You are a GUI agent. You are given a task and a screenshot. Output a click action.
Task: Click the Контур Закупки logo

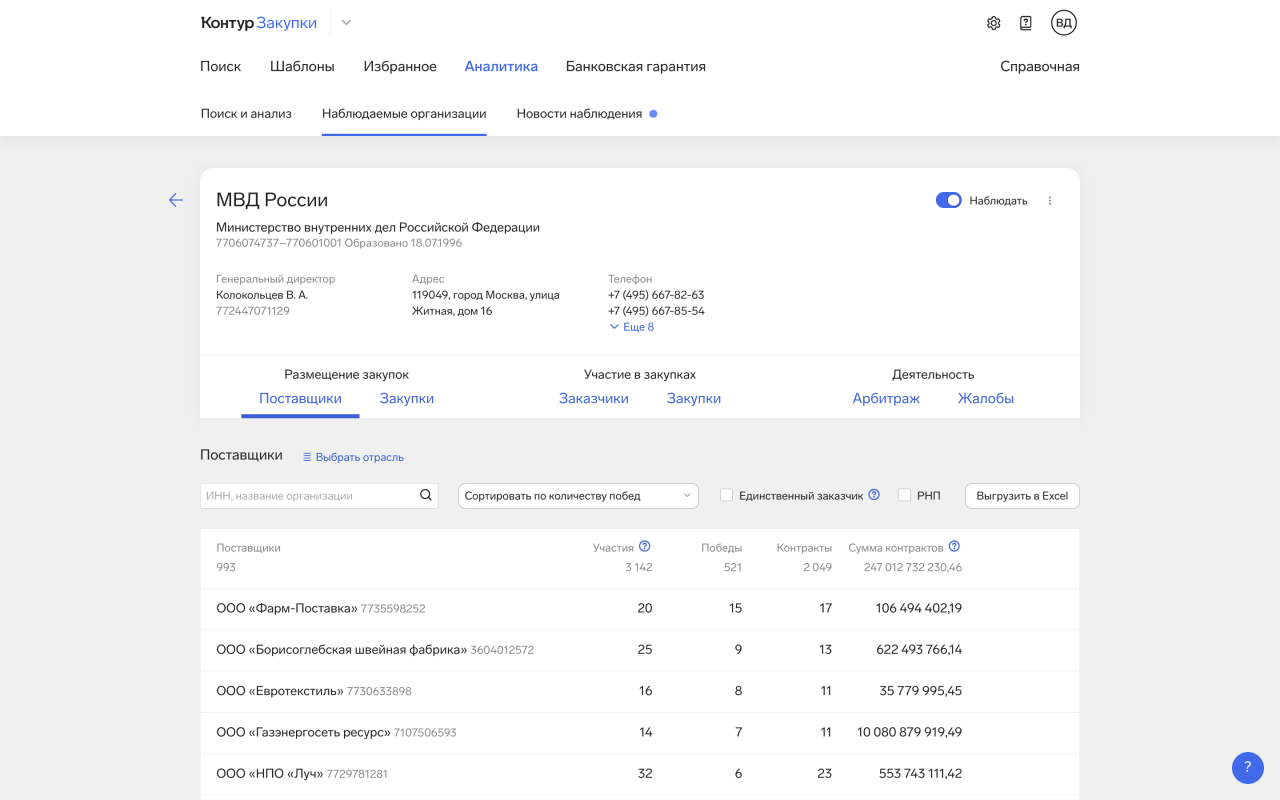click(259, 23)
